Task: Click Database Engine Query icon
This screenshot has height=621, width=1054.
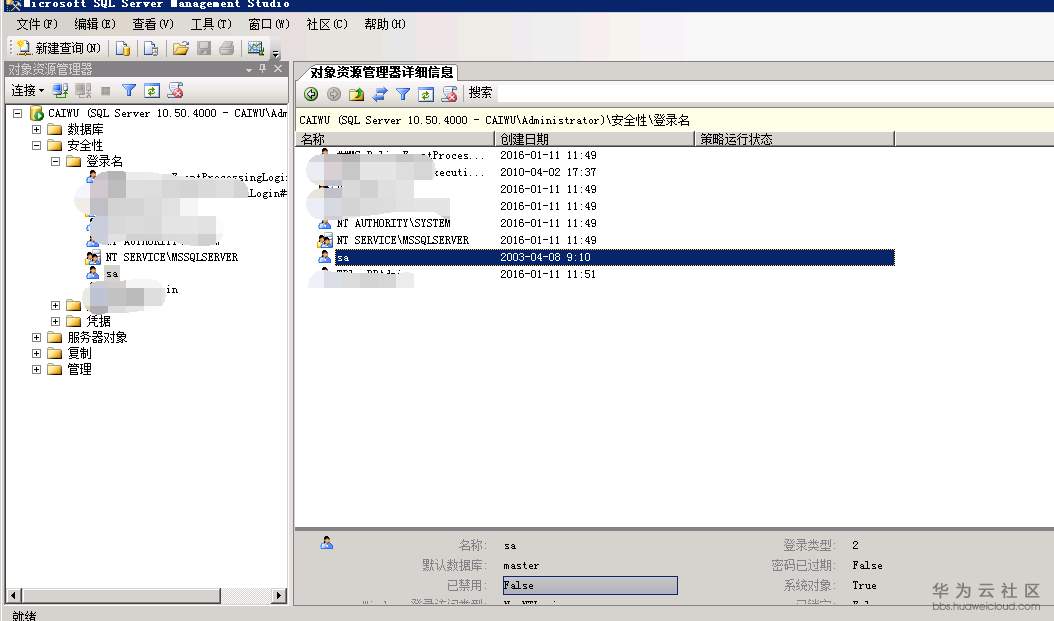Action: pyautogui.click(x=122, y=48)
